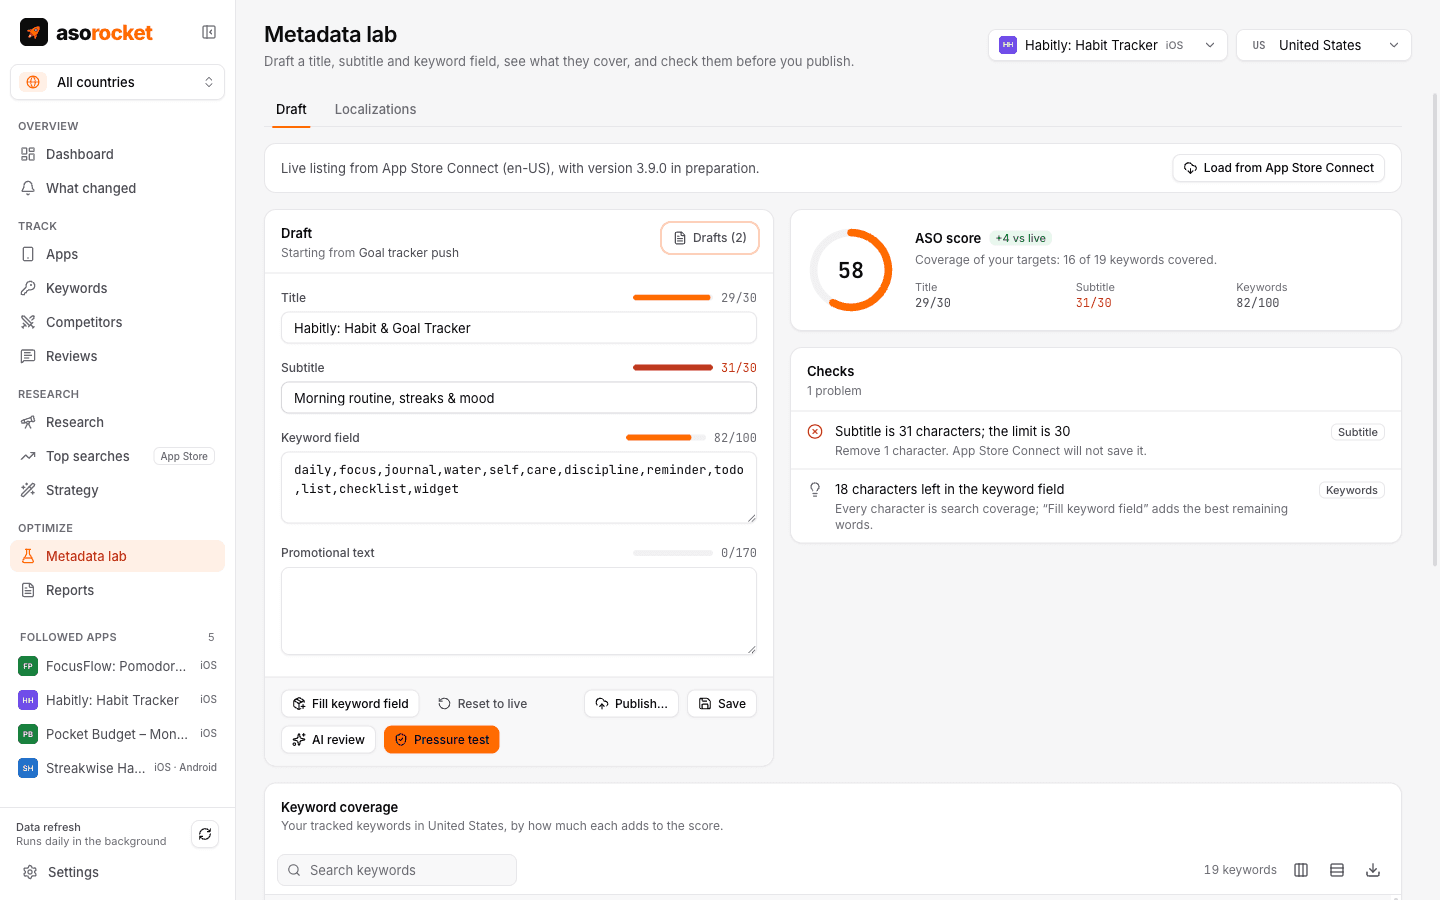Open Reports in the sidebar
The image size is (1440, 900).
(x=117, y=590)
